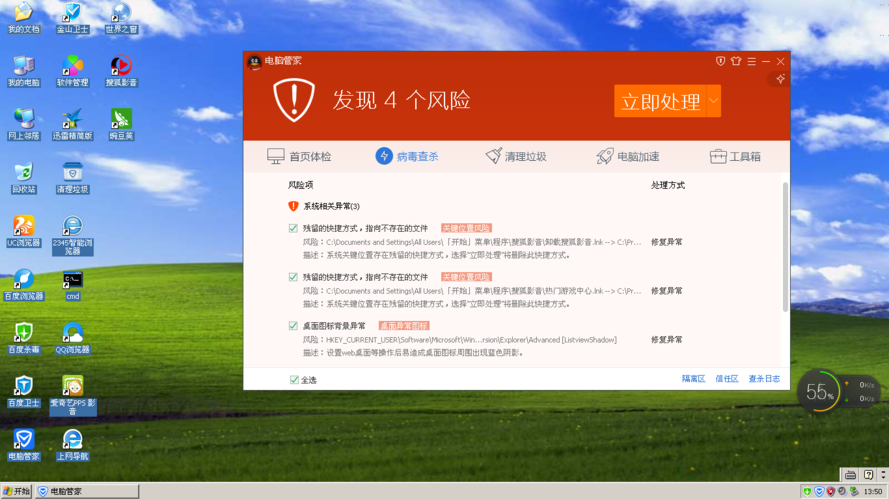Select 电脑管家 taskbar button
Image resolution: width=889 pixels, height=500 pixels.
(87, 491)
